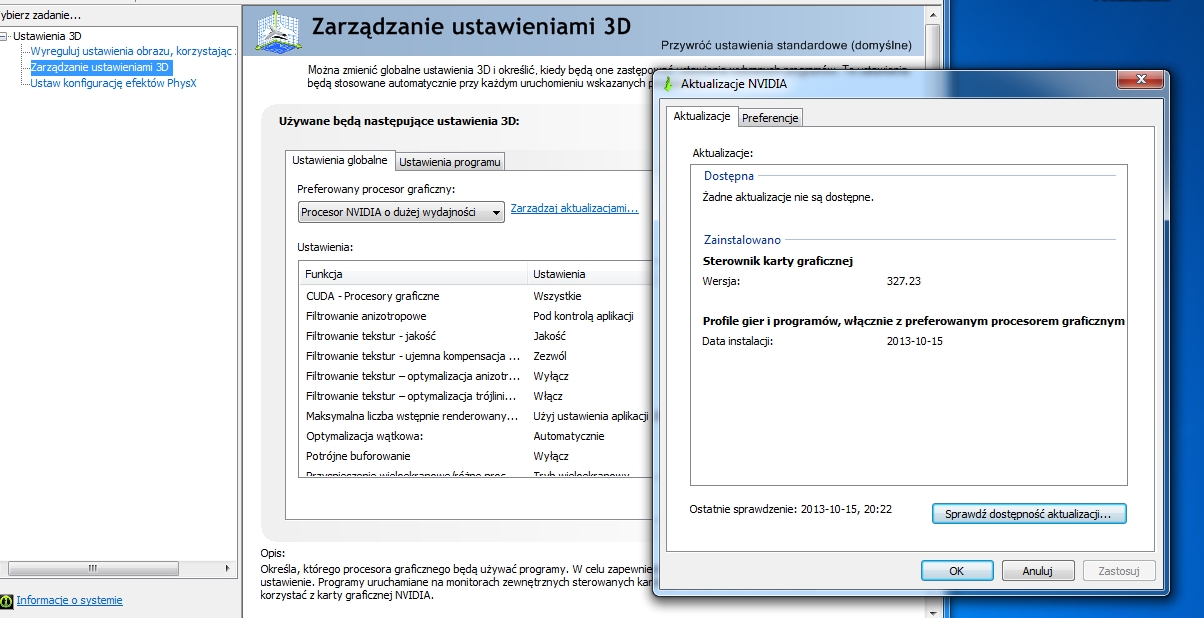Click the 'Wszystkie' value for CUDA

[557, 296]
